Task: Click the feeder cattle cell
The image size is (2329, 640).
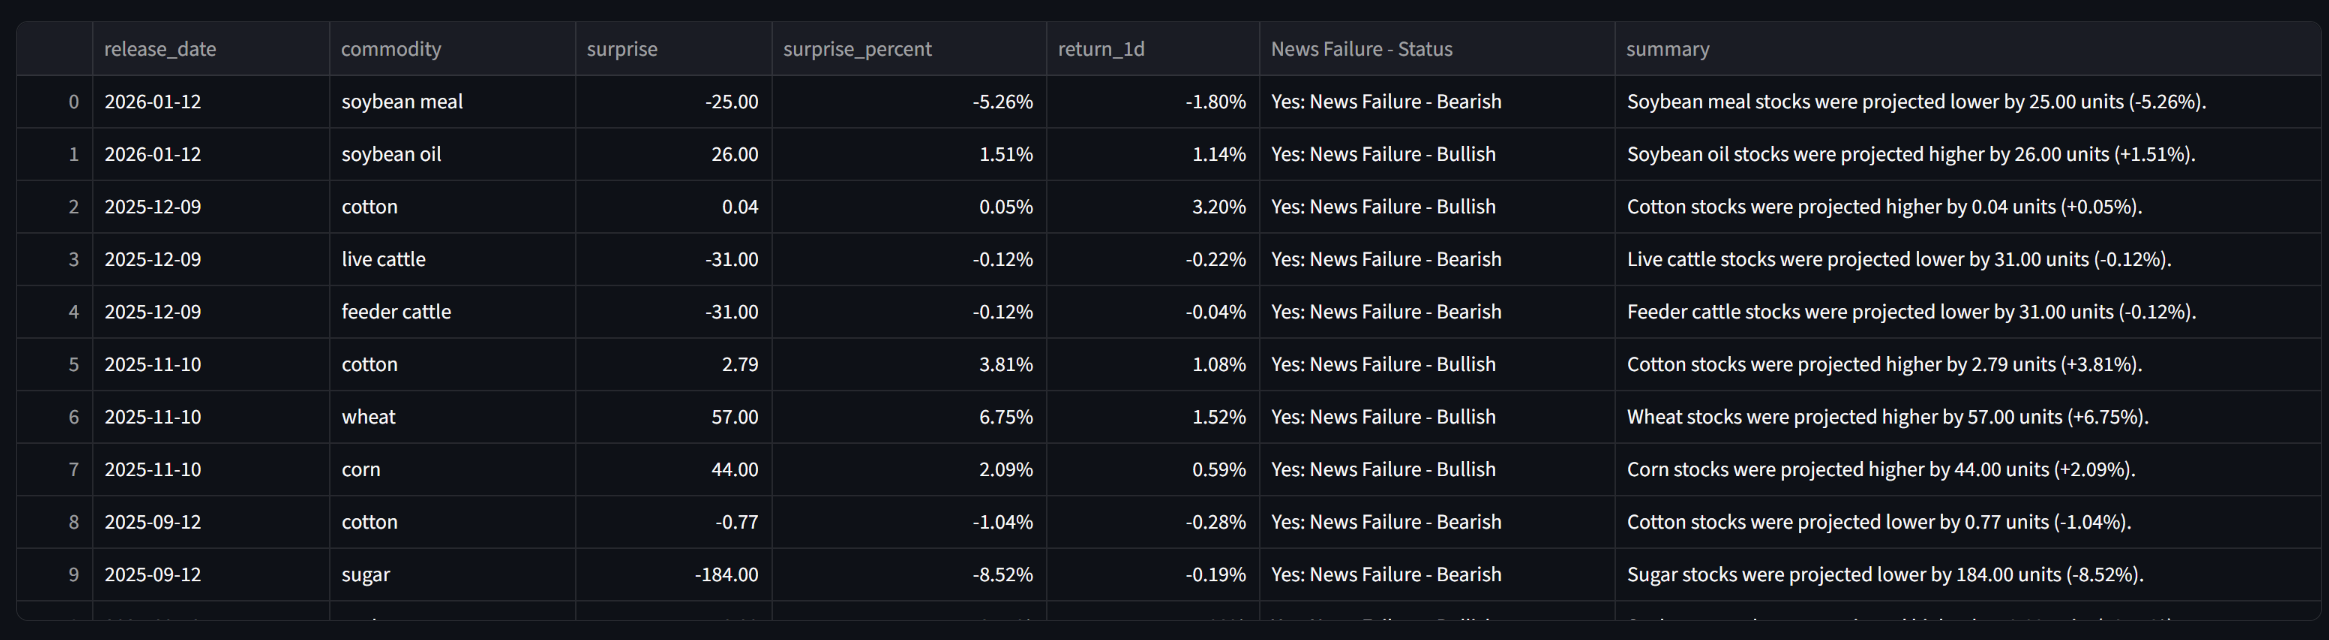Action: pos(396,312)
